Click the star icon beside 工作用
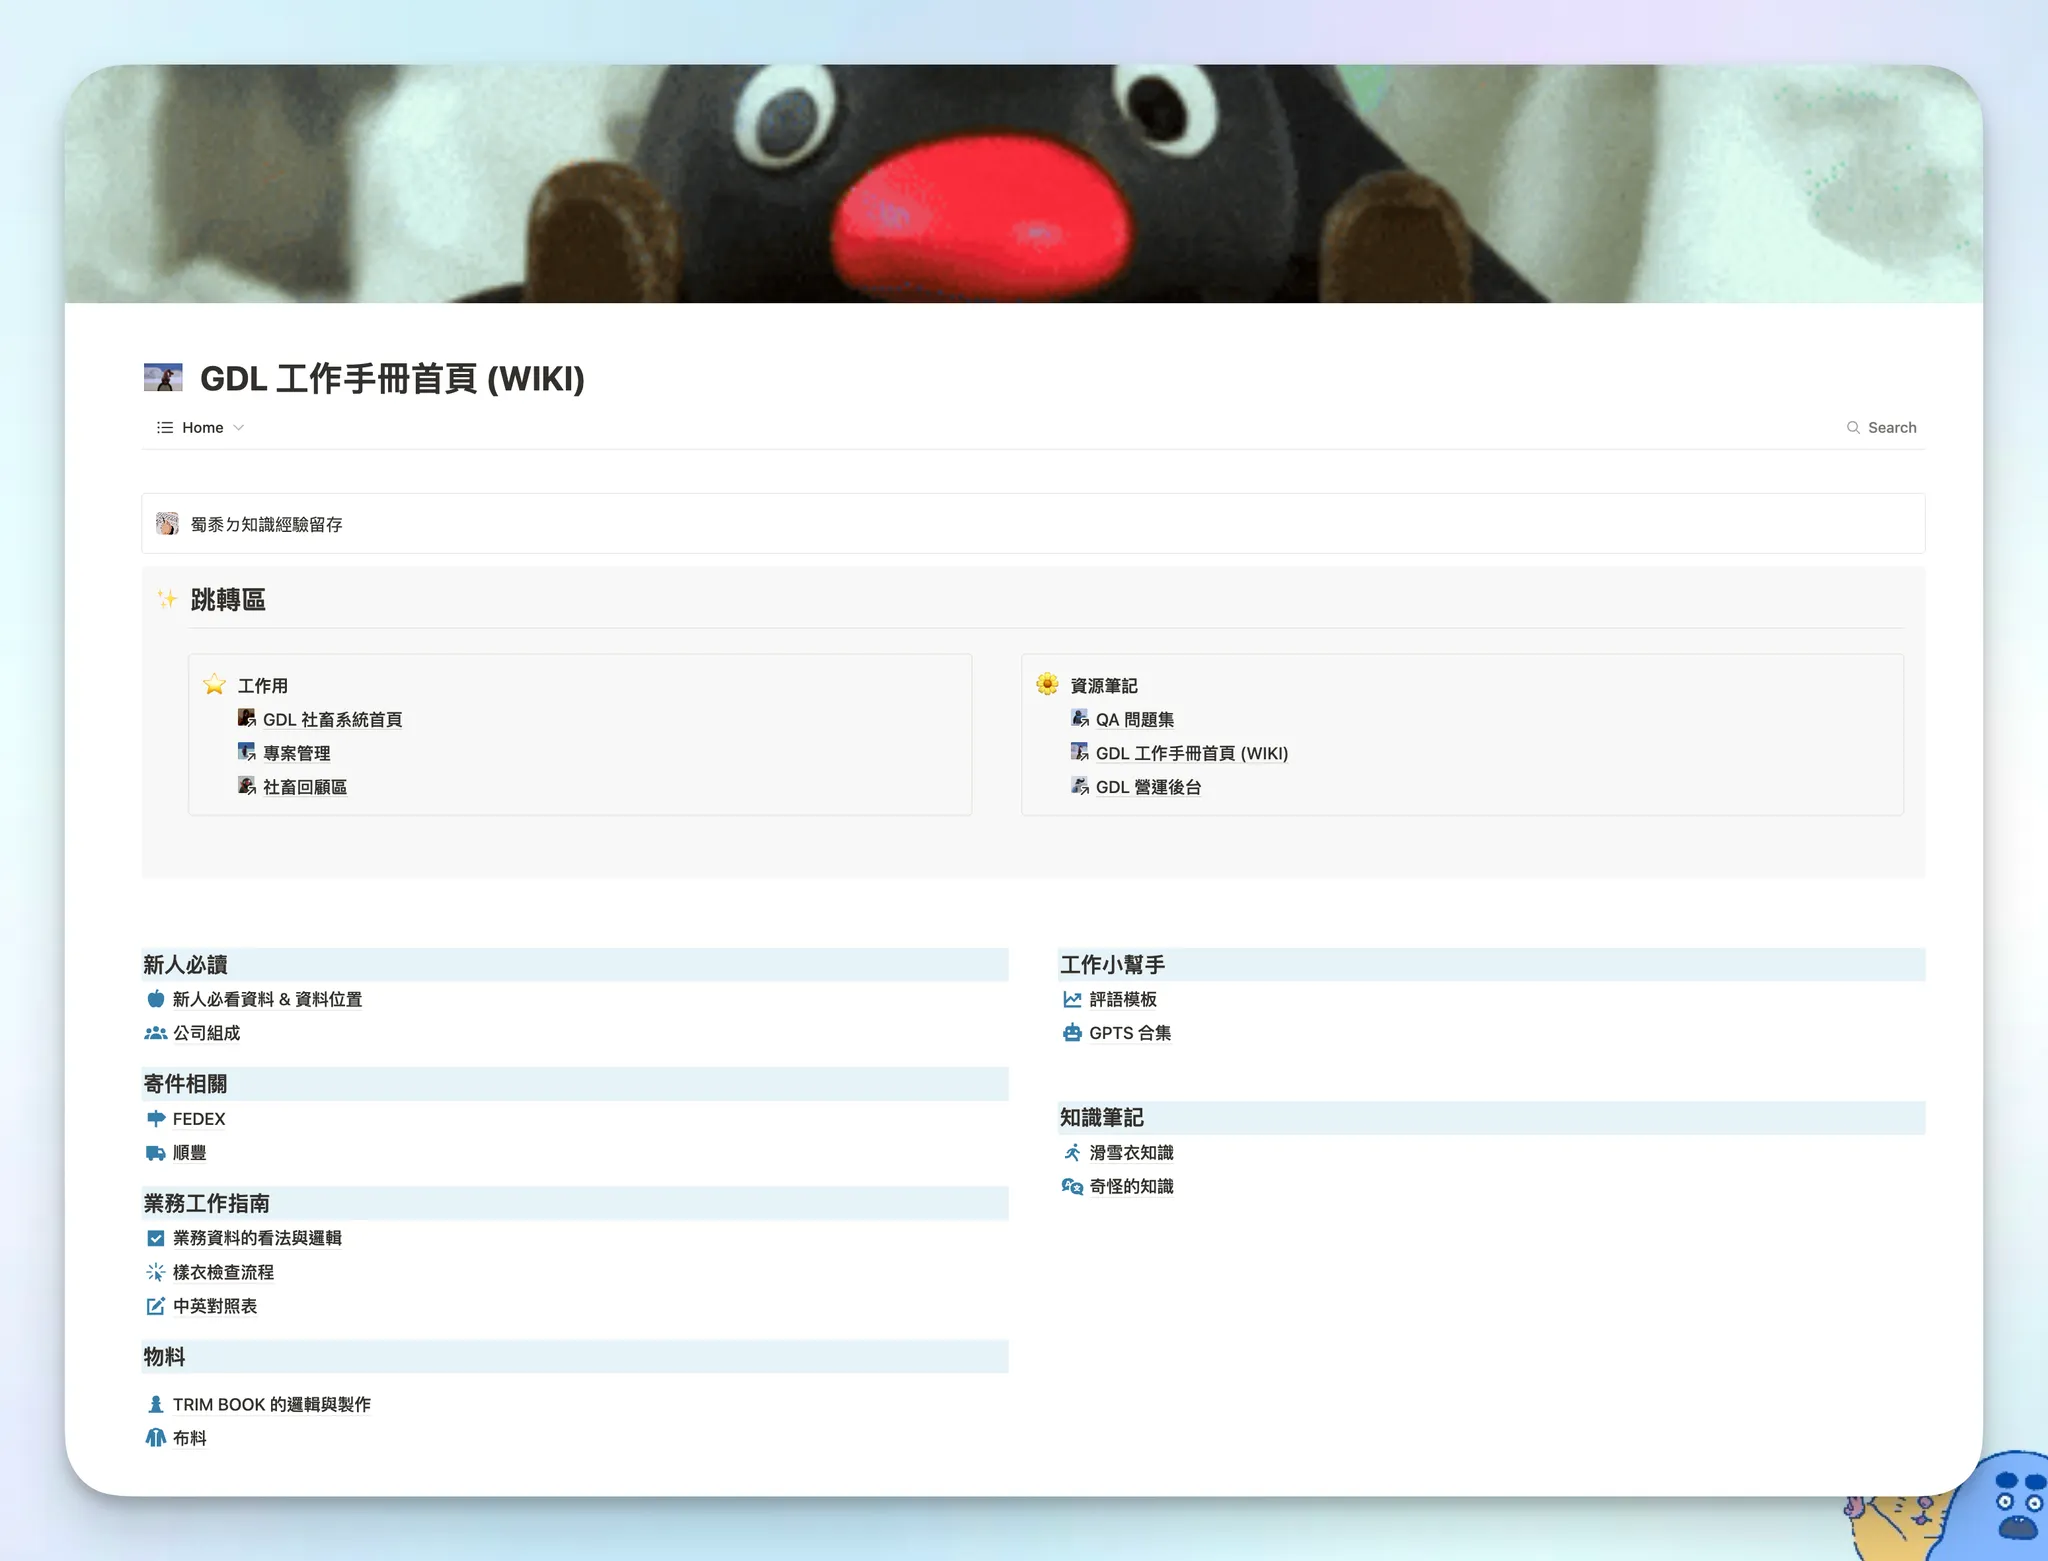 tap(214, 685)
